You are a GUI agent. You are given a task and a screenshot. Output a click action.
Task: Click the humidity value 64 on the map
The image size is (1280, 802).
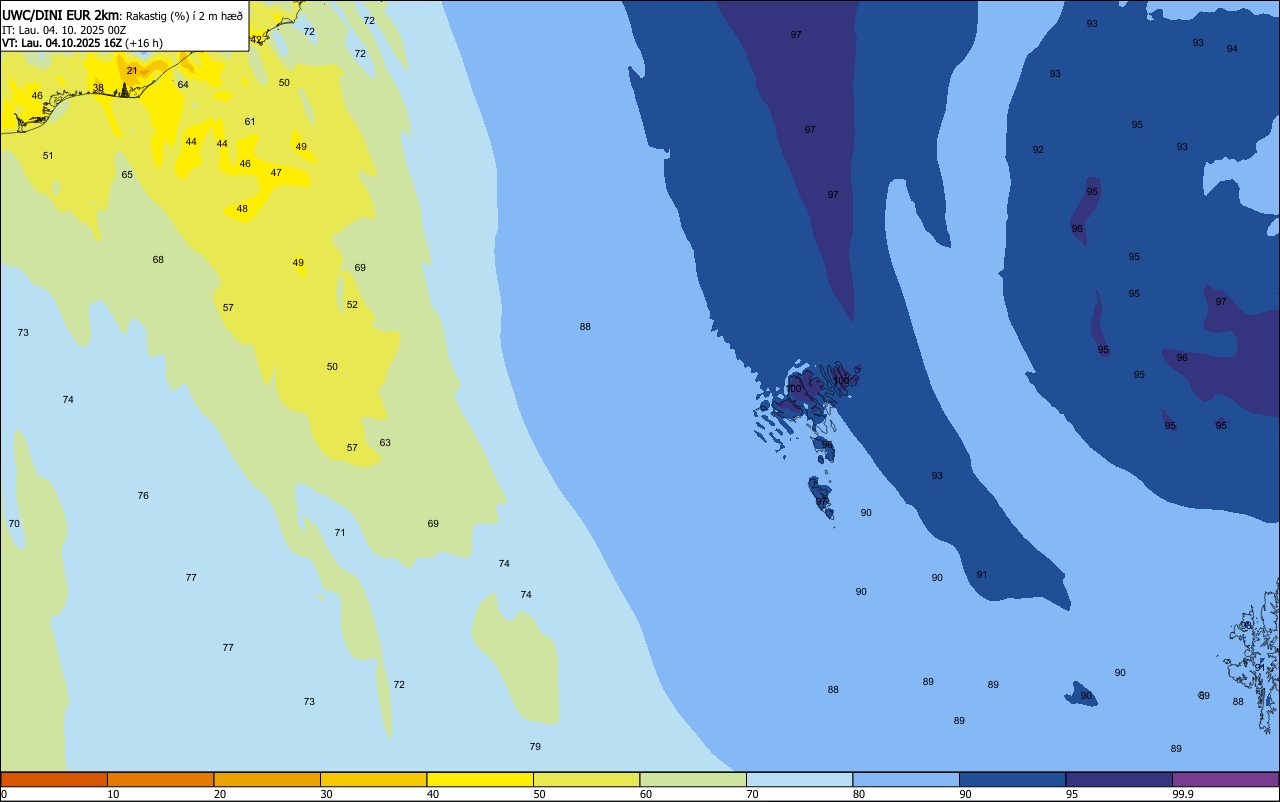[x=183, y=85]
